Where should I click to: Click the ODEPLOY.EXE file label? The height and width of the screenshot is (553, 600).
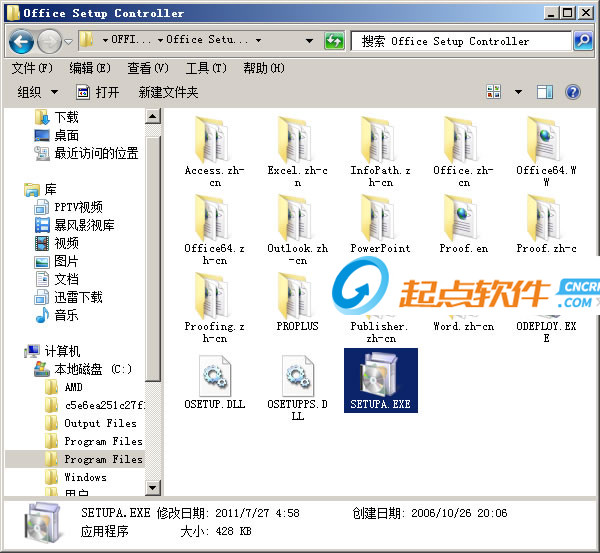pyautogui.click(x=546, y=332)
